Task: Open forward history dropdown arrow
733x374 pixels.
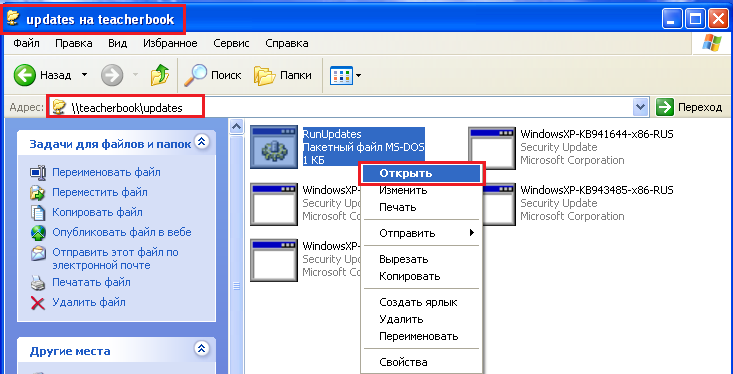Action: (x=135, y=75)
